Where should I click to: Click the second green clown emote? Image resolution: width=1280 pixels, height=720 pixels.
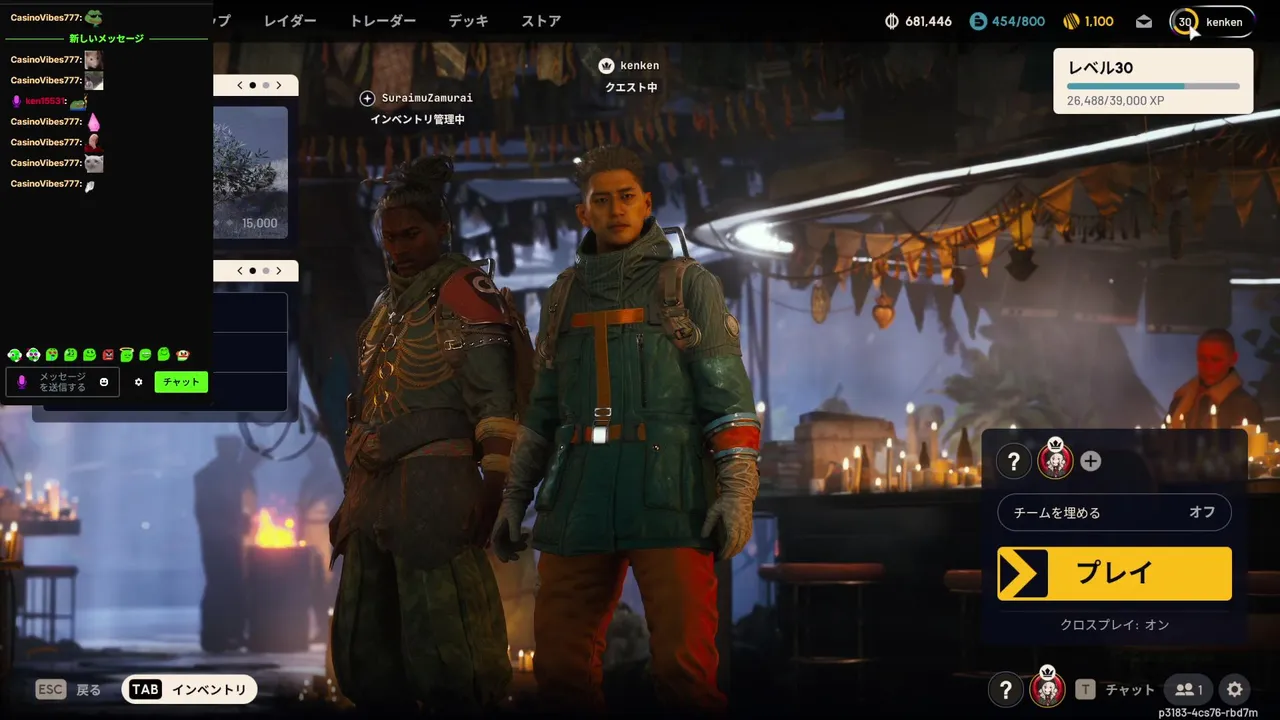[x=33, y=355]
